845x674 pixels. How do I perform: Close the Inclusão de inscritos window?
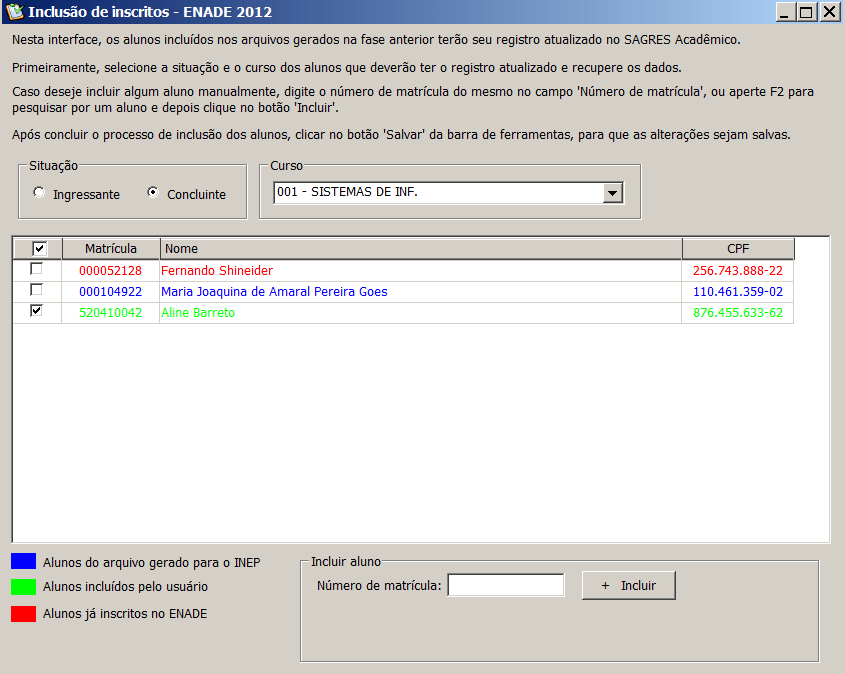click(x=829, y=12)
